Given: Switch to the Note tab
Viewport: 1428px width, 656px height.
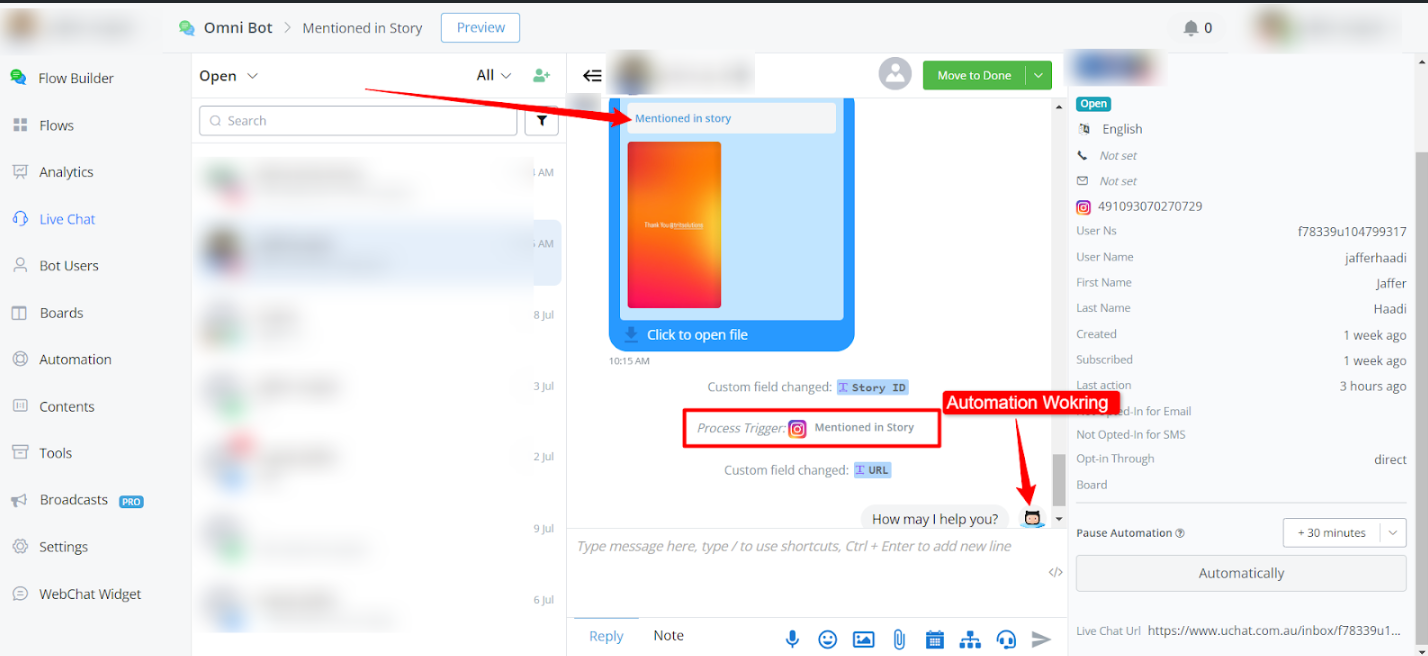Looking at the screenshot, I should click(668, 636).
